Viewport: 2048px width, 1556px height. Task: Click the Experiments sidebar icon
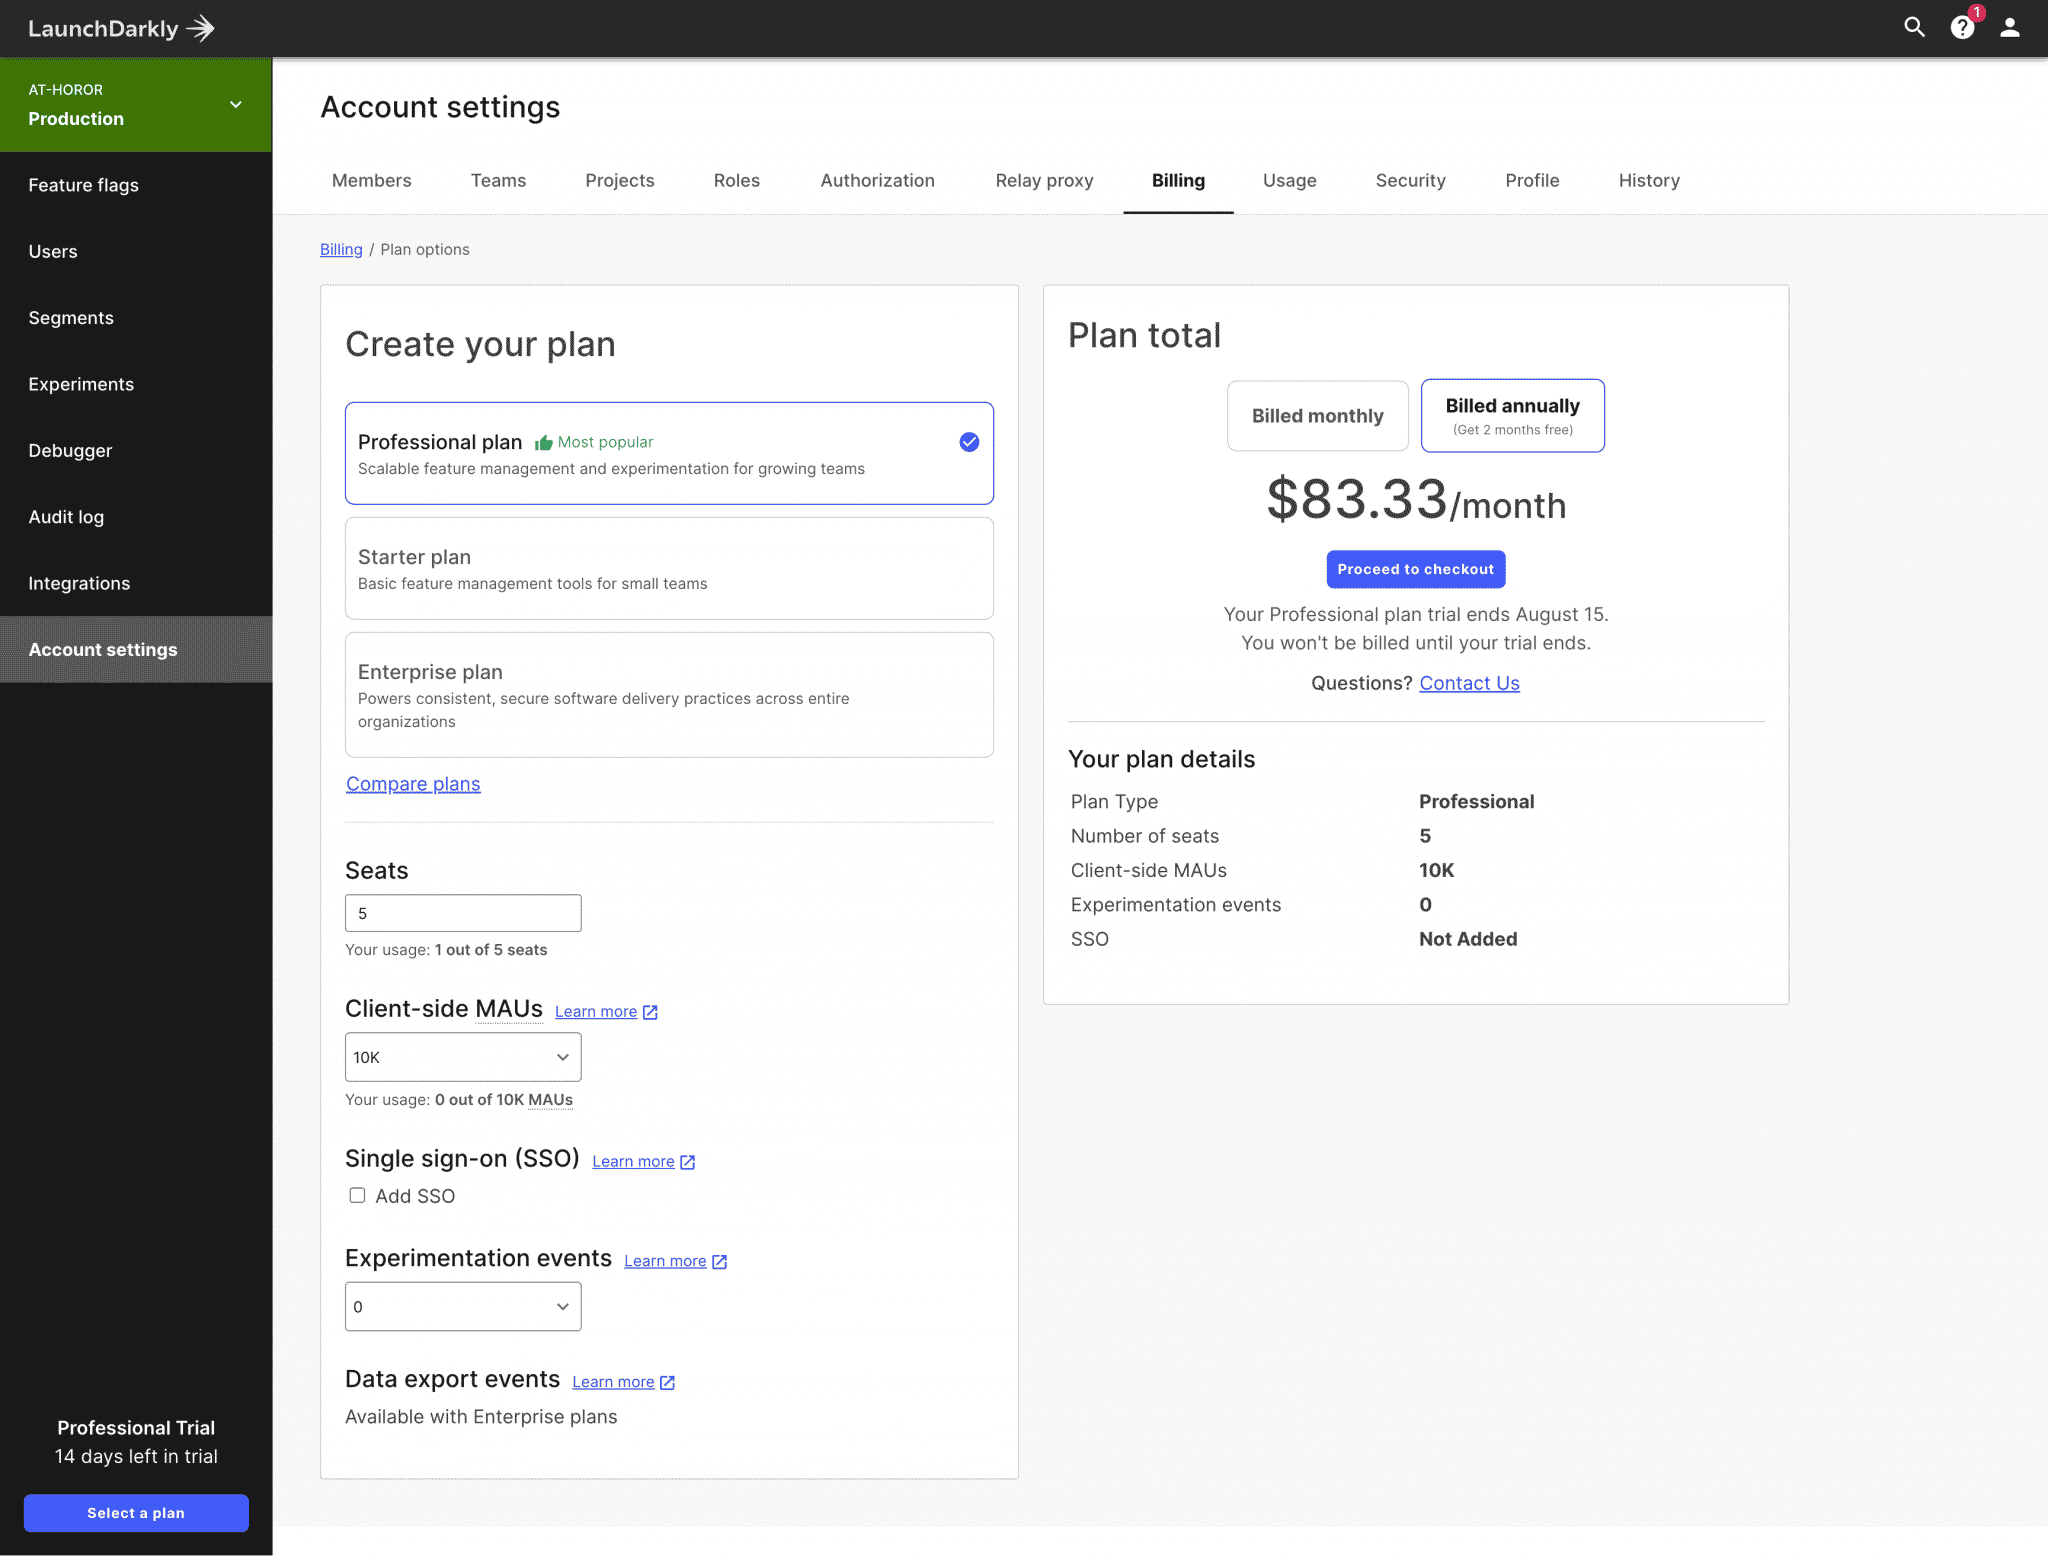pos(80,382)
